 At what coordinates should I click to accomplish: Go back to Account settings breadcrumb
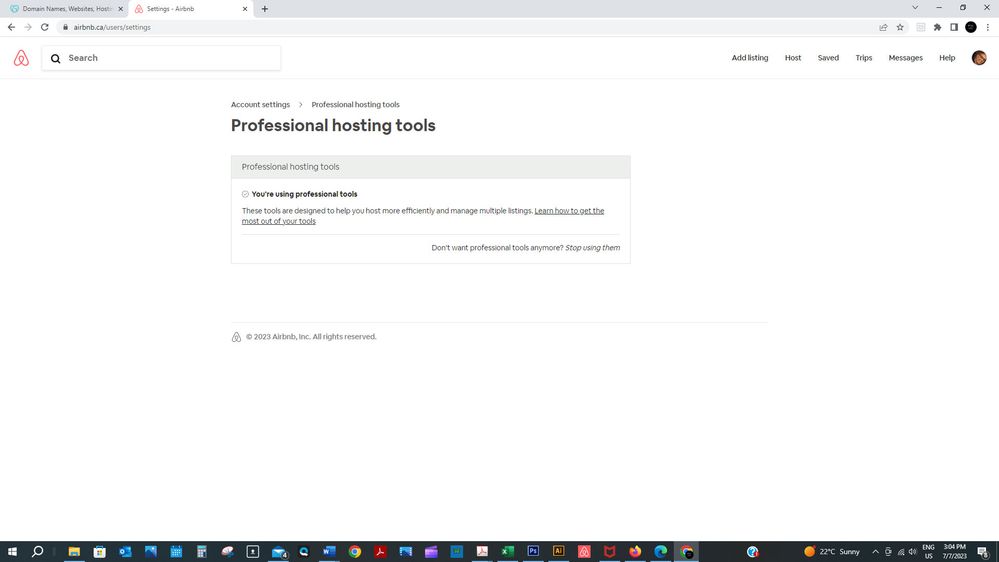[260, 105]
